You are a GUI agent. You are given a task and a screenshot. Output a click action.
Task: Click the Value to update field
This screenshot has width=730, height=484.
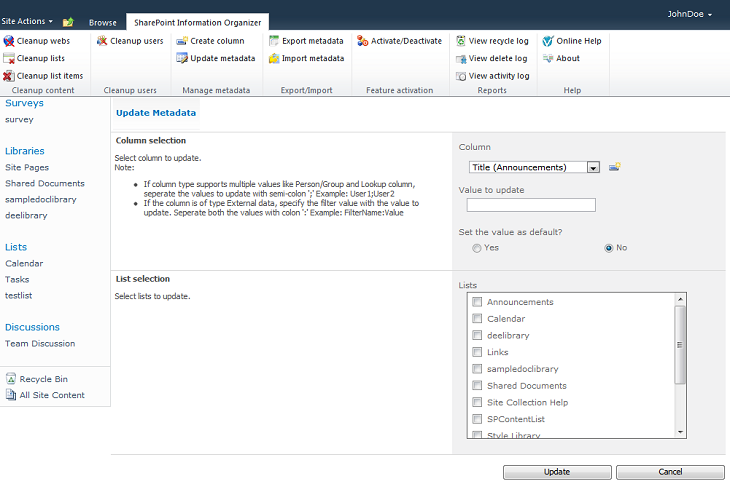(531, 205)
